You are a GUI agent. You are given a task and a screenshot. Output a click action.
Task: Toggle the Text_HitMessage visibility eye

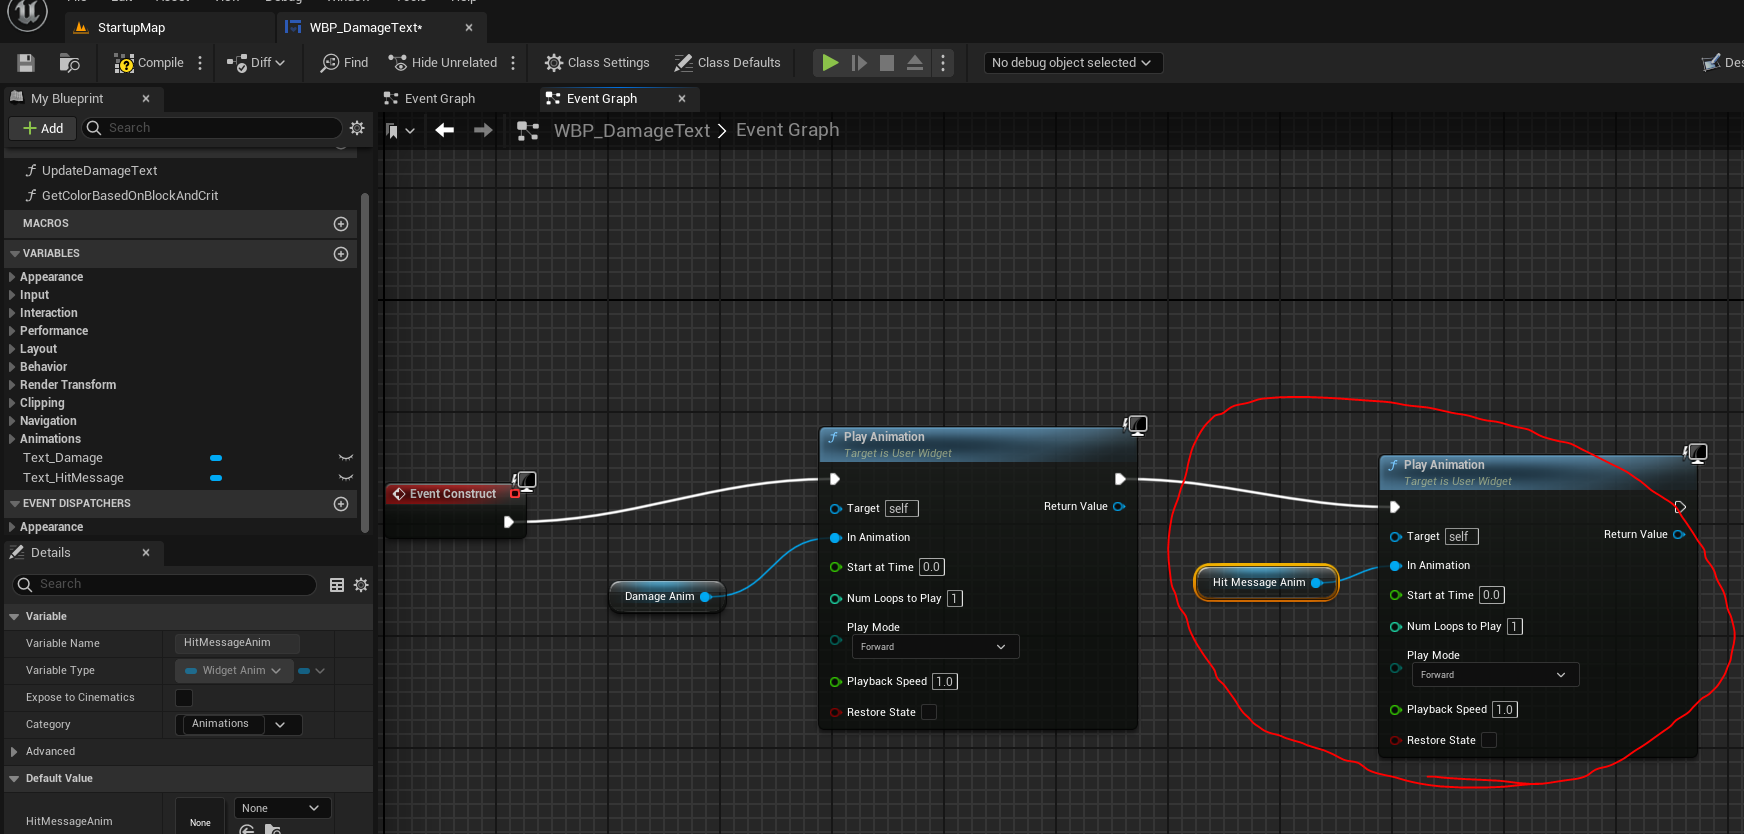point(346,478)
